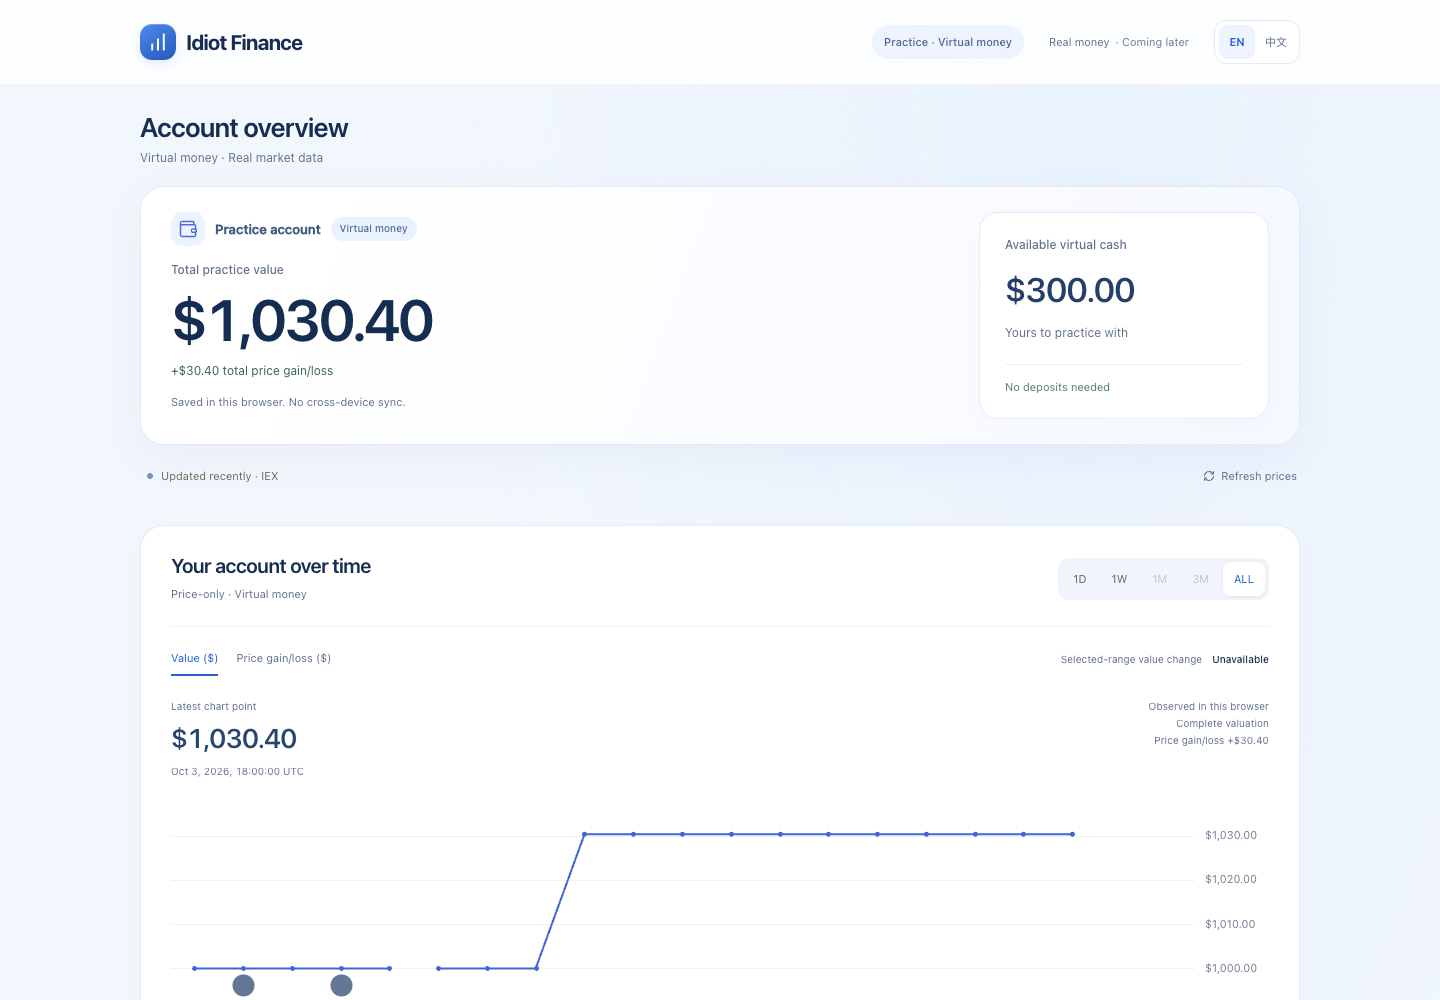Select the 1M time range
Image resolution: width=1440 pixels, height=1000 pixels.
pos(1160,579)
